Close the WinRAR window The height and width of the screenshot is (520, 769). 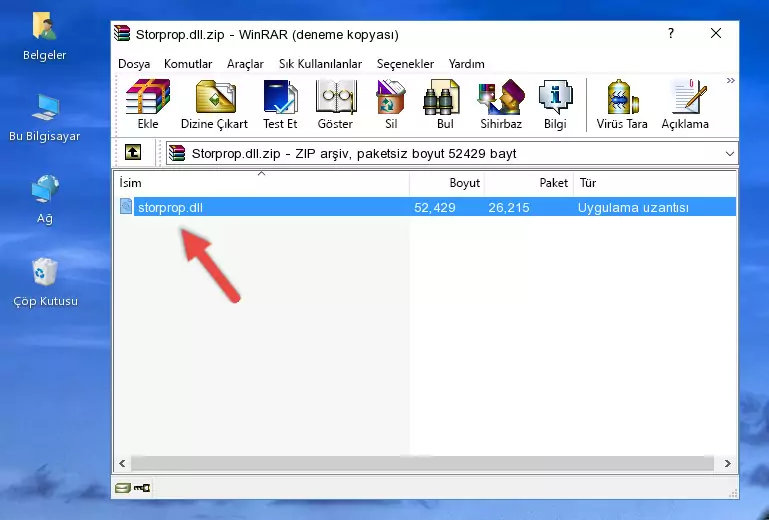click(716, 33)
